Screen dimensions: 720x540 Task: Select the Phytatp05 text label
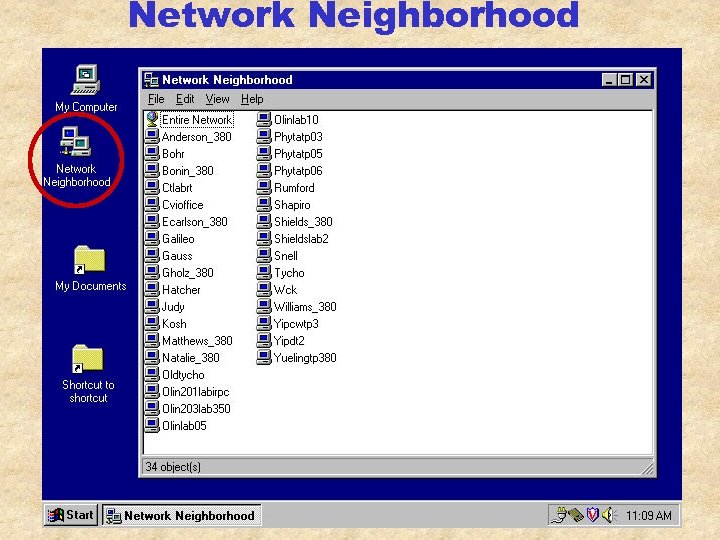(298, 154)
